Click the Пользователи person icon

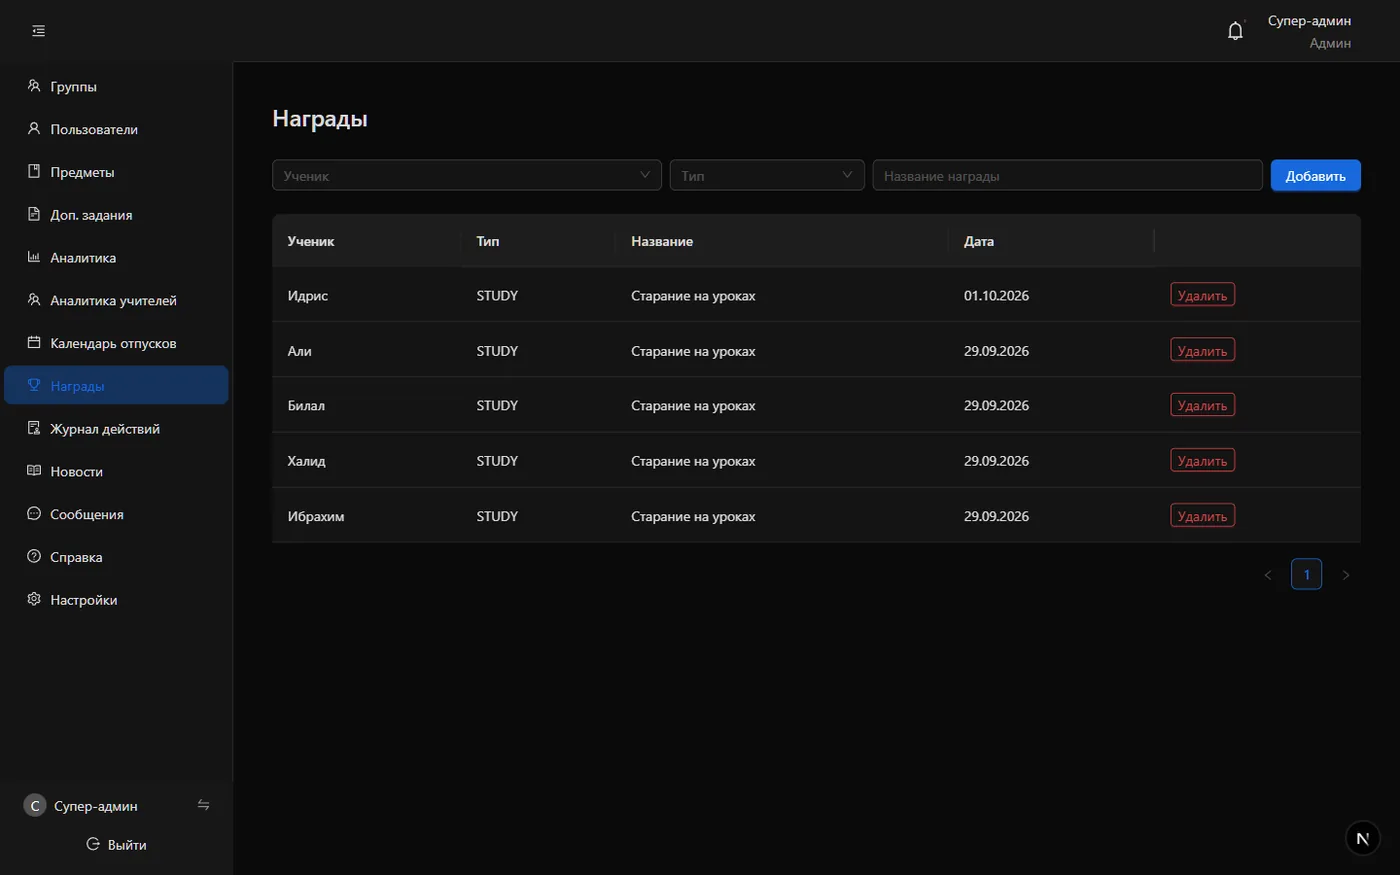tap(34, 129)
